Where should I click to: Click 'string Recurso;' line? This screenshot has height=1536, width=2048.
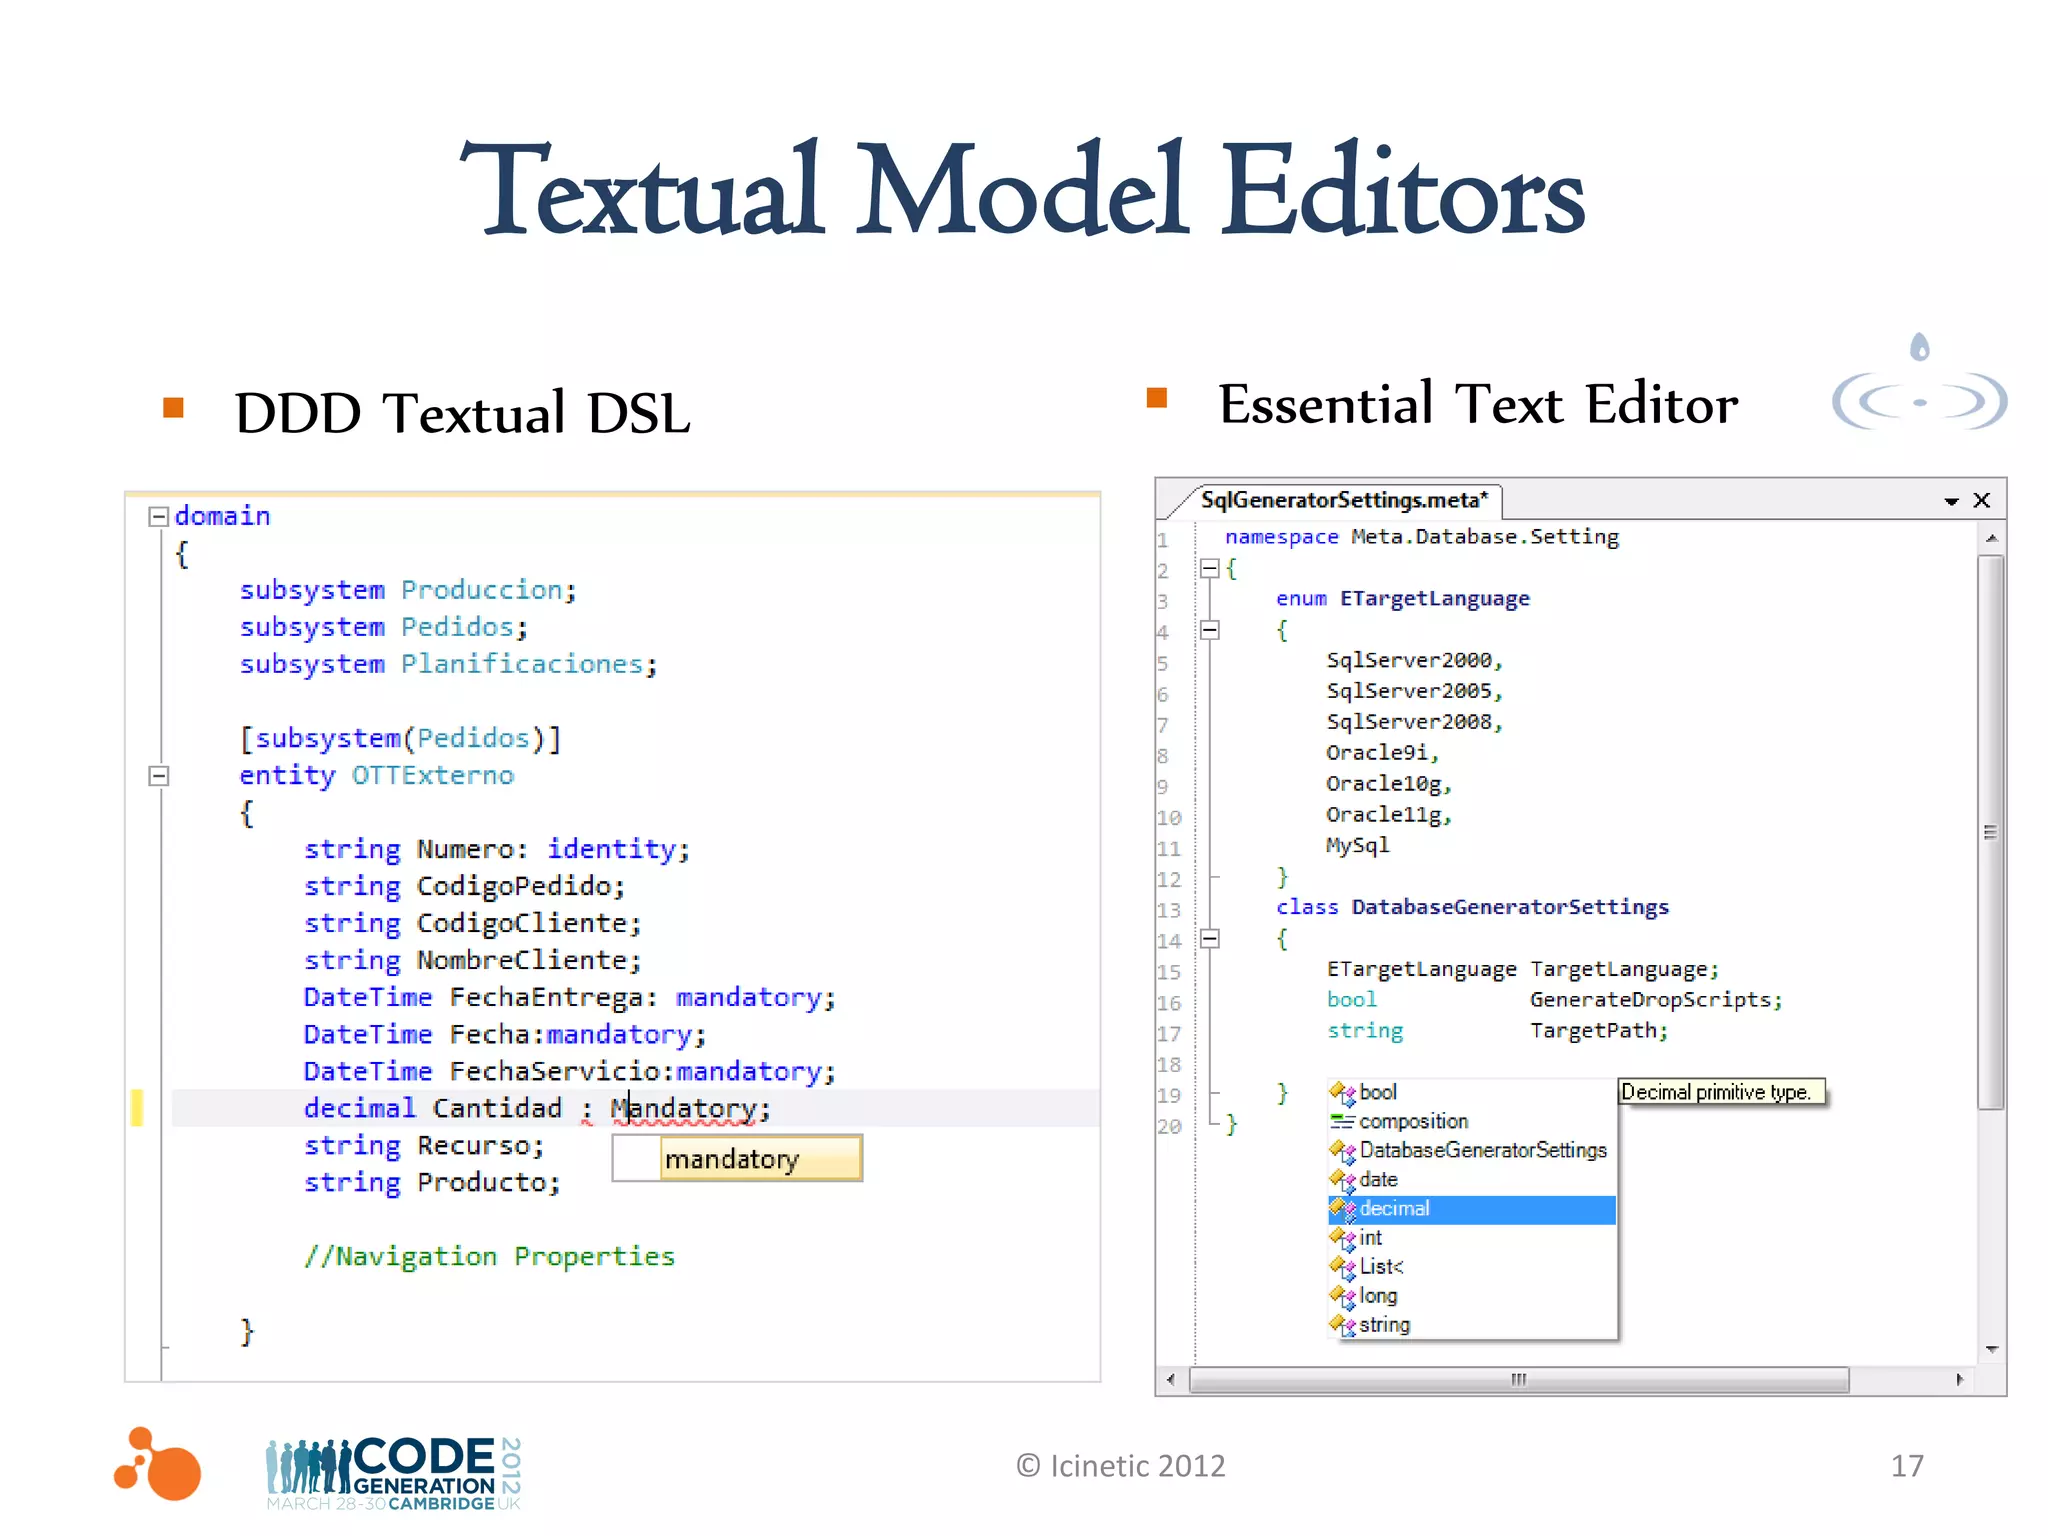click(425, 1145)
